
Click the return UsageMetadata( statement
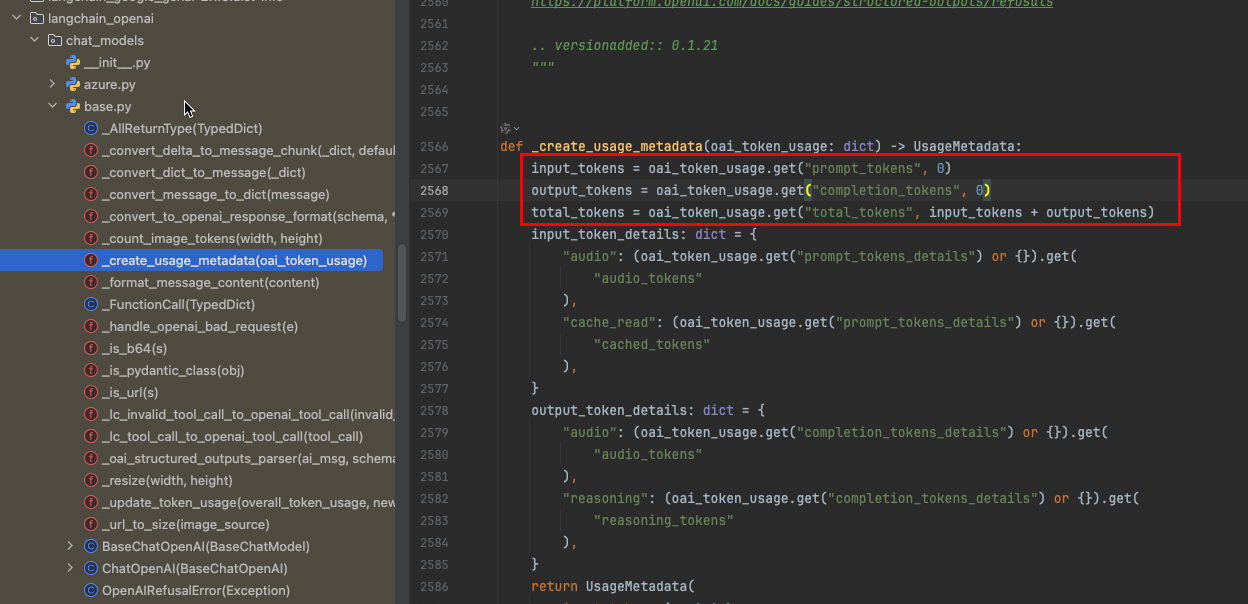tap(612, 586)
